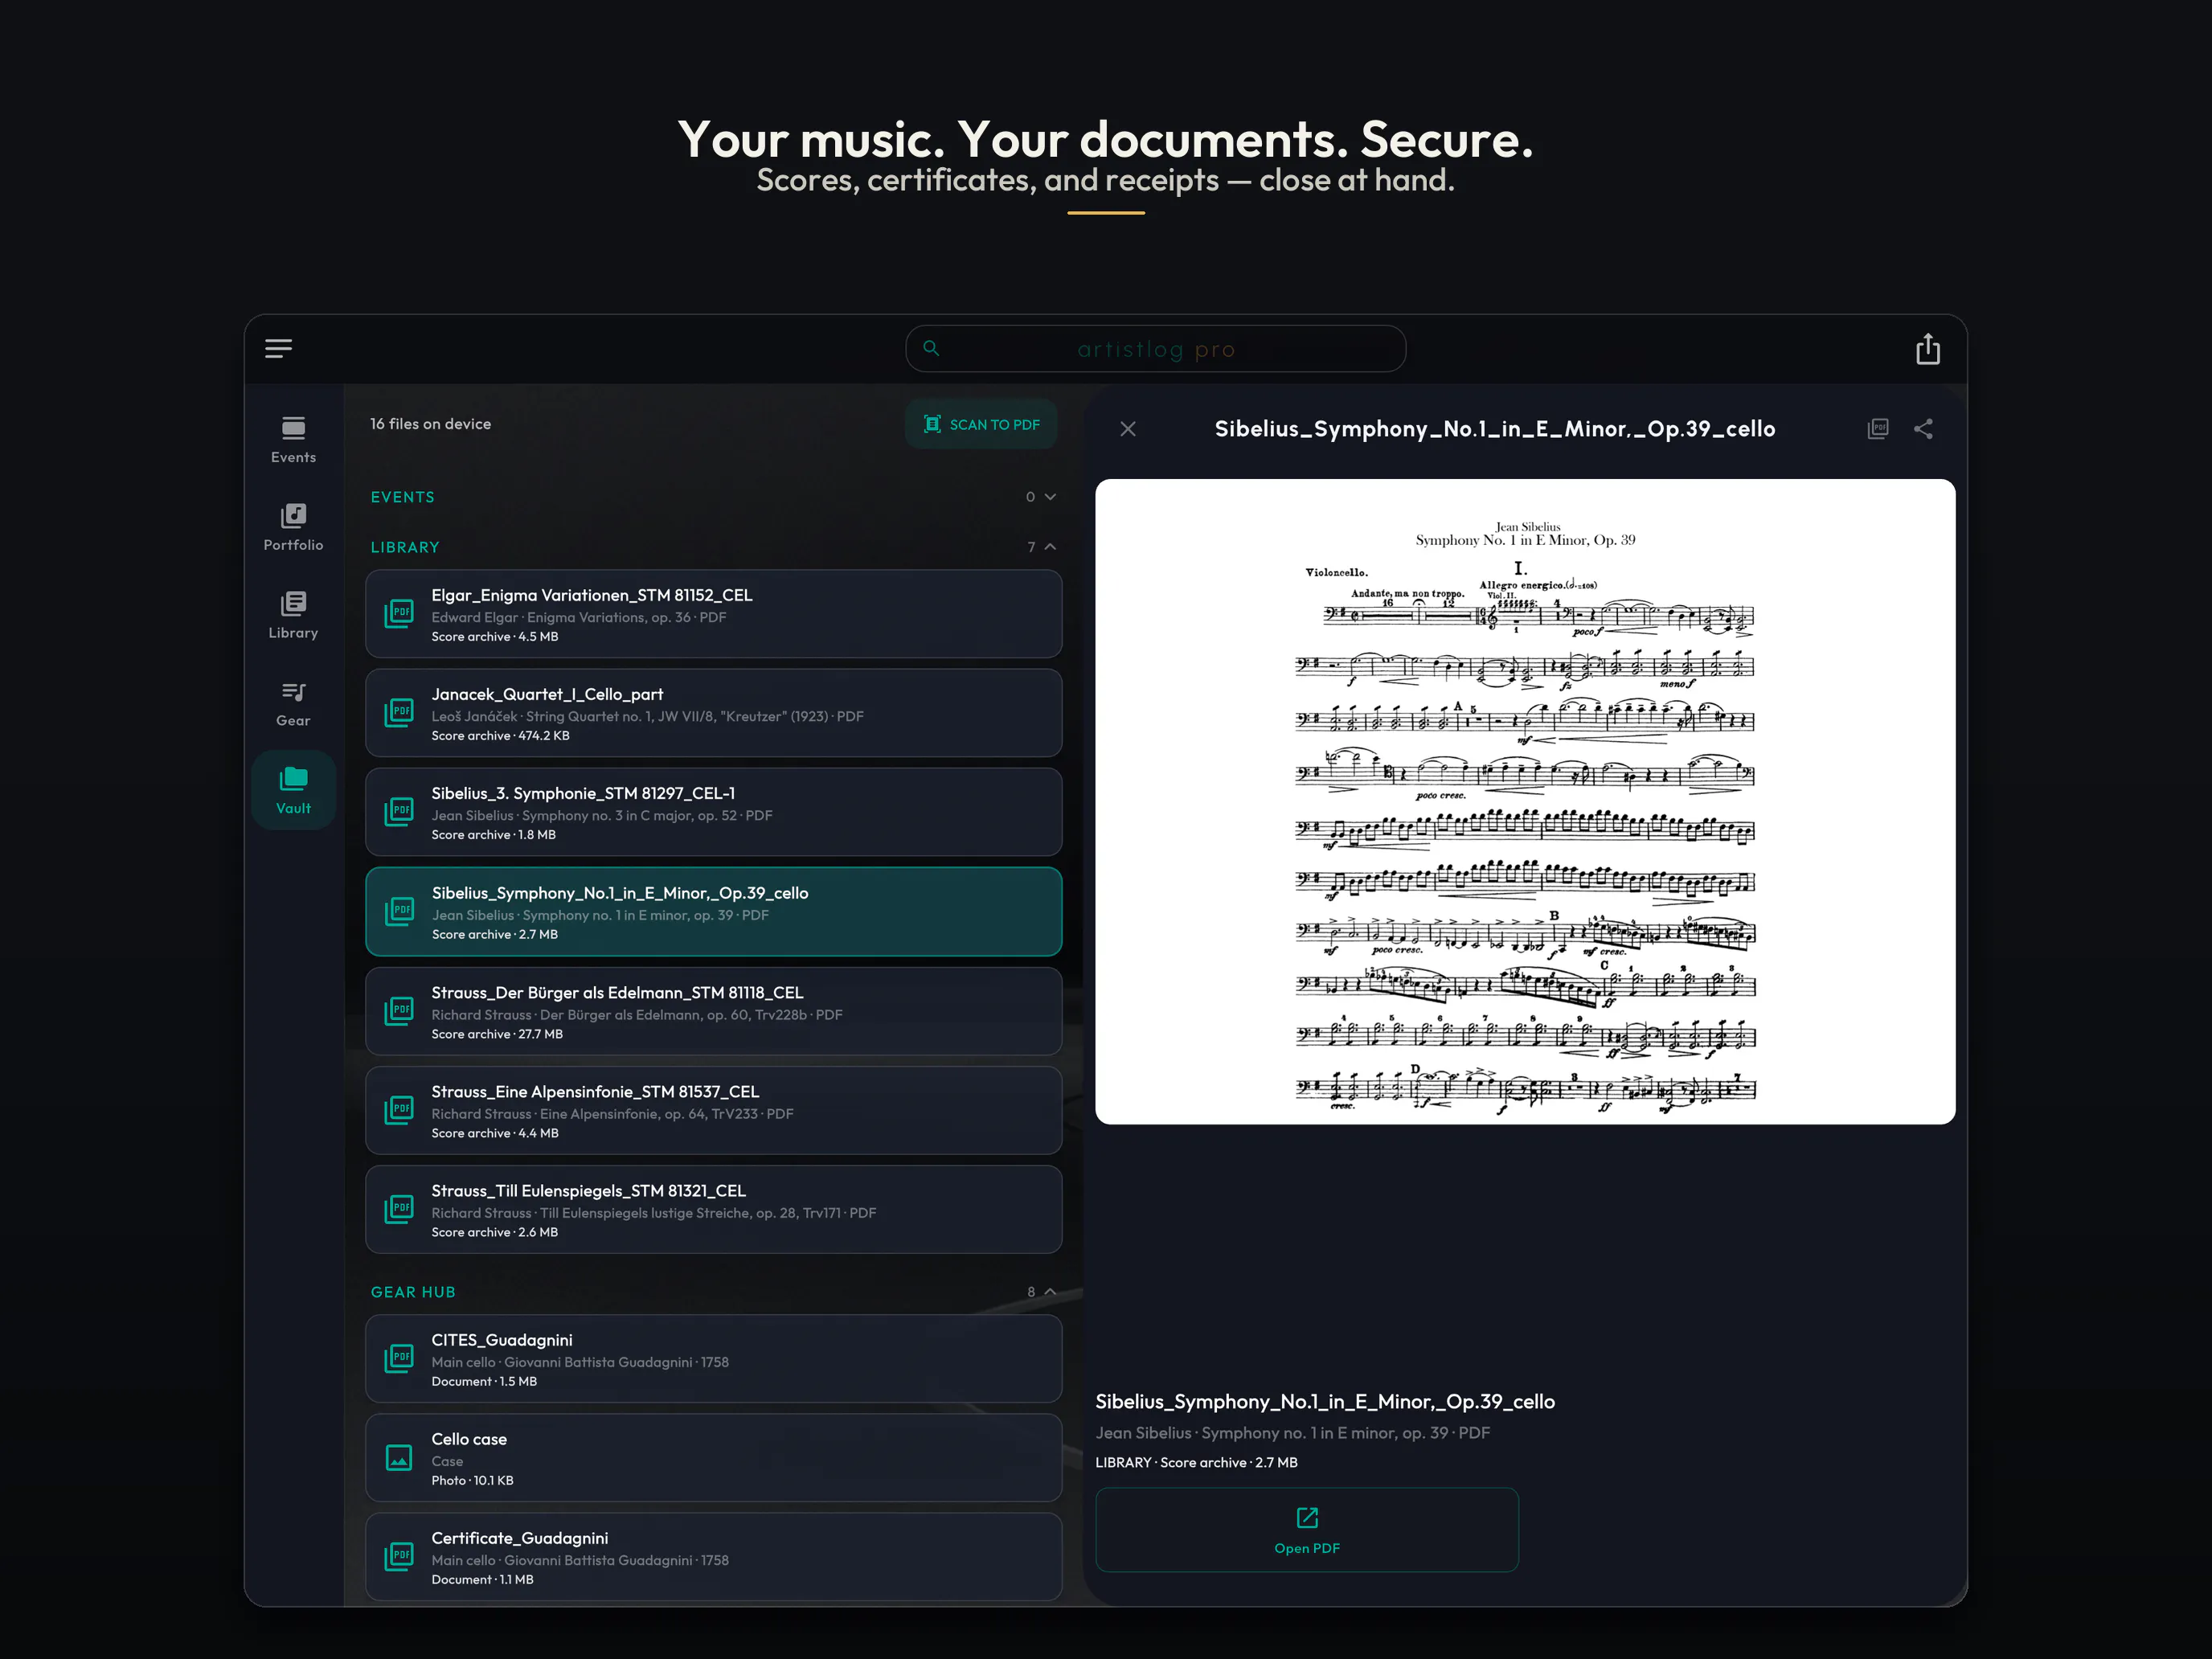This screenshot has height=1659, width=2212.
Task: Select the Cello case title
Action: pyautogui.click(x=469, y=1439)
